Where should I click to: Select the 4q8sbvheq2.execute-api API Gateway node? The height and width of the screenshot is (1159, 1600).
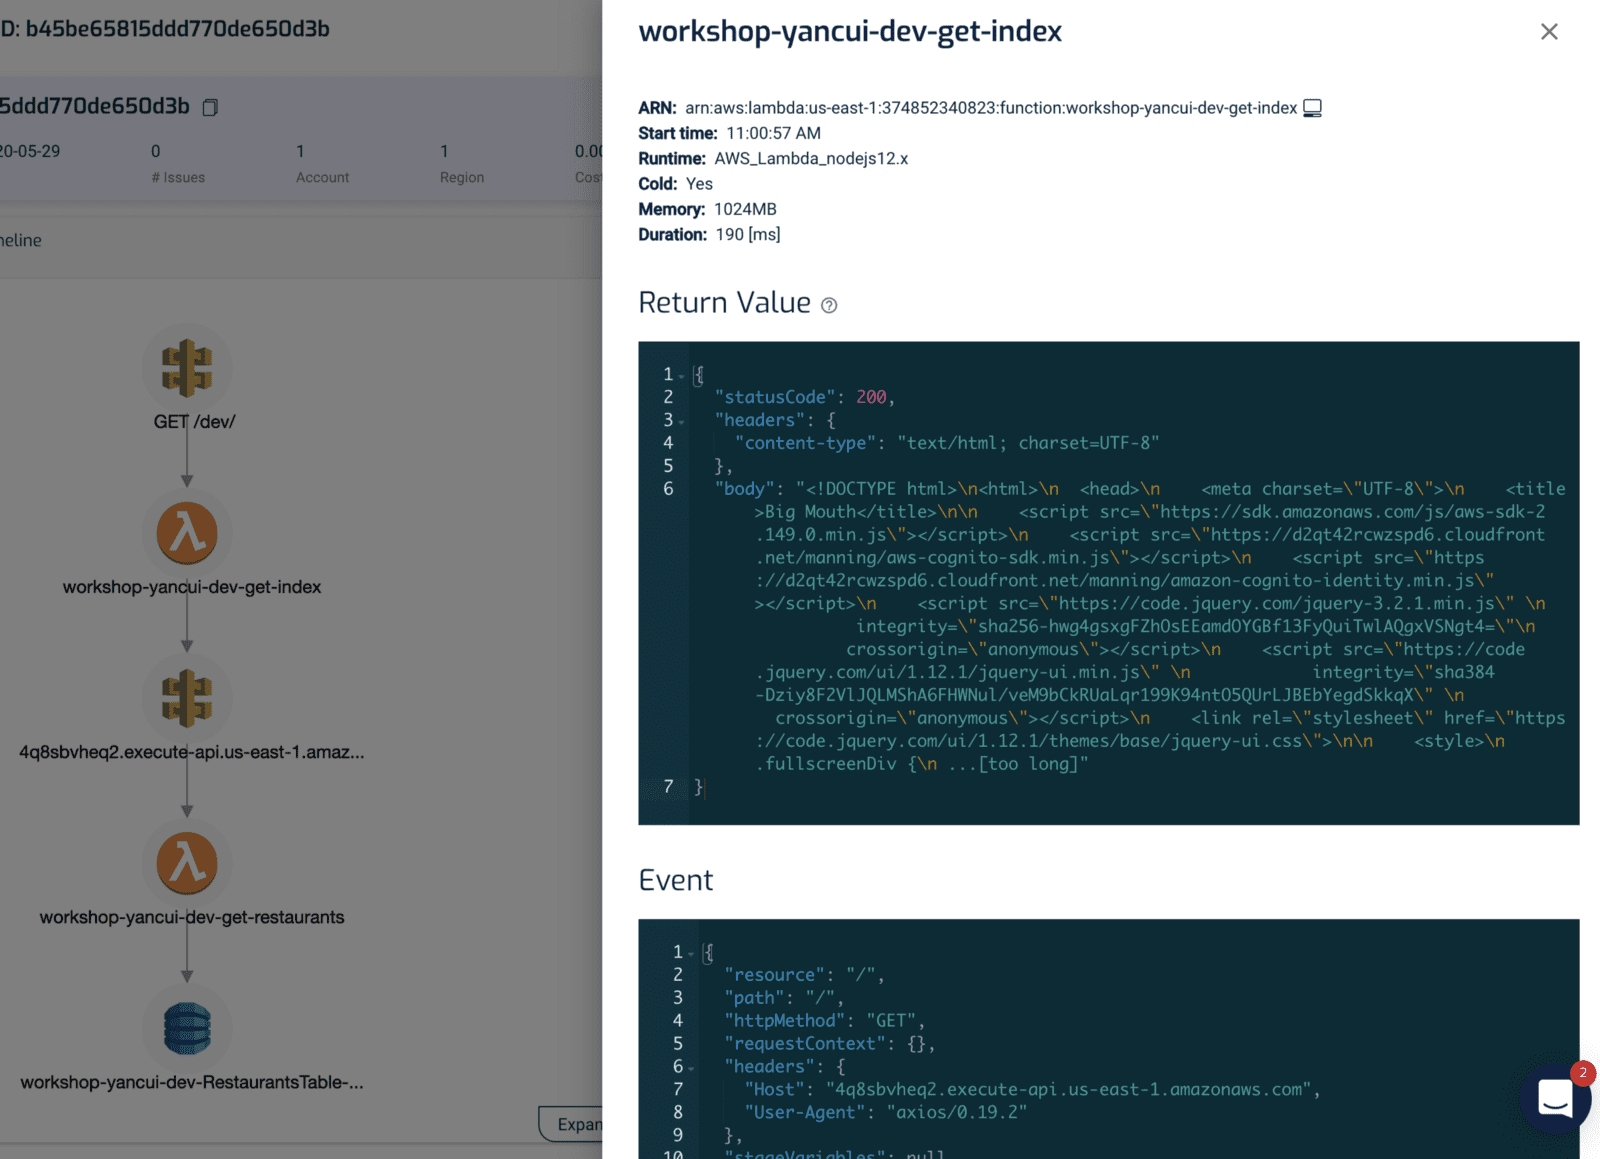click(187, 698)
